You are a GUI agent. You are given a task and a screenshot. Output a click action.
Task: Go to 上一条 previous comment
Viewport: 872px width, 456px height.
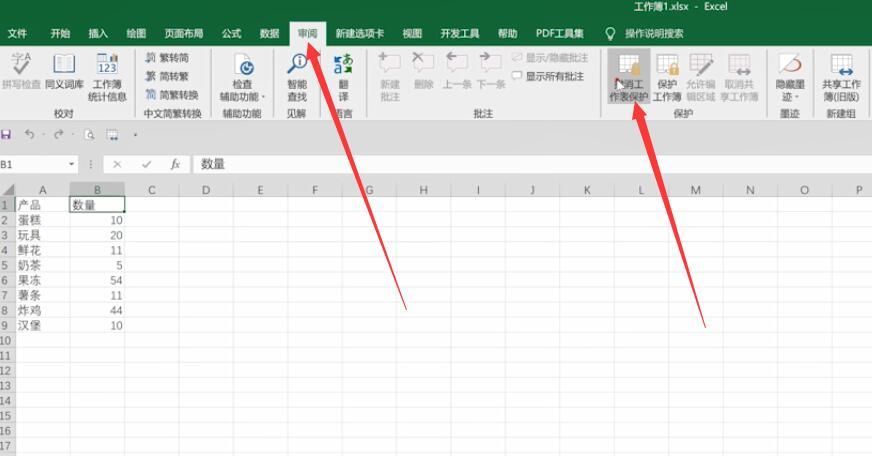point(457,71)
